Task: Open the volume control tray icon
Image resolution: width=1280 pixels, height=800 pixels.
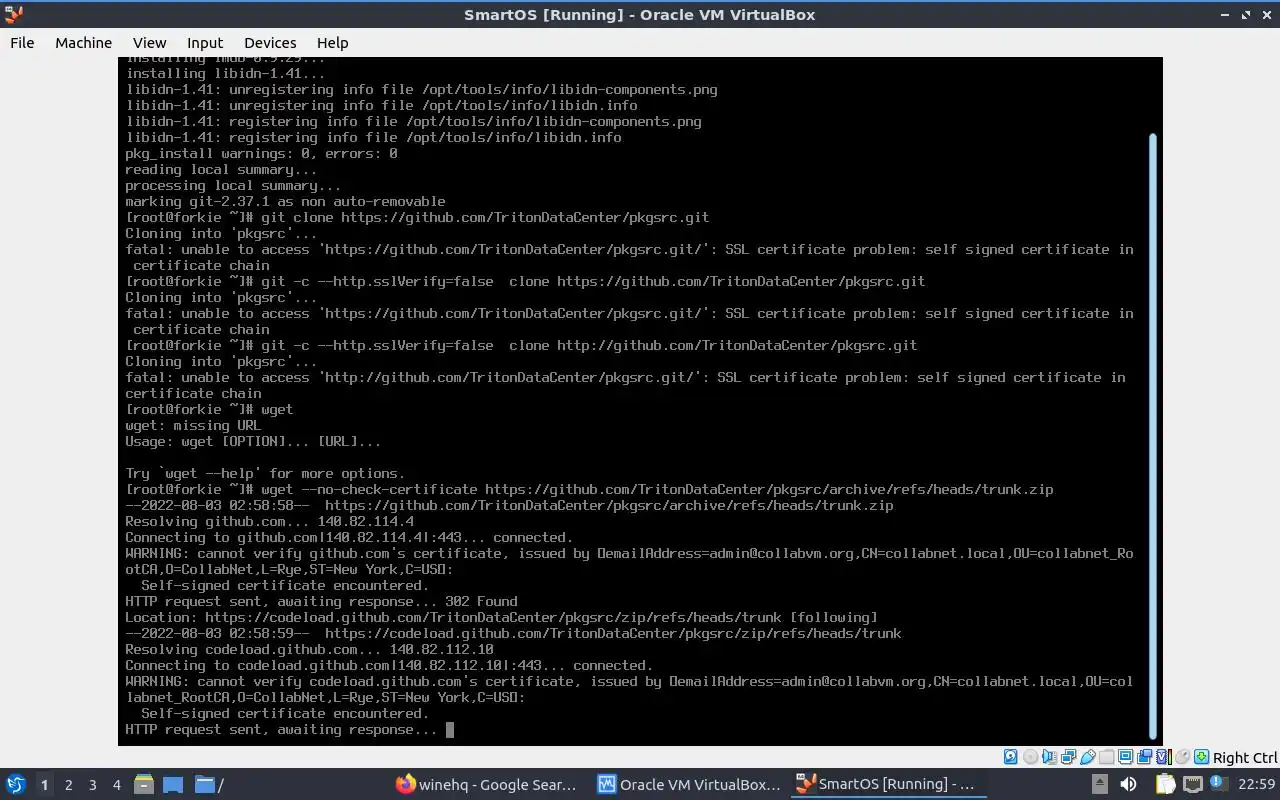Action: click(1129, 784)
